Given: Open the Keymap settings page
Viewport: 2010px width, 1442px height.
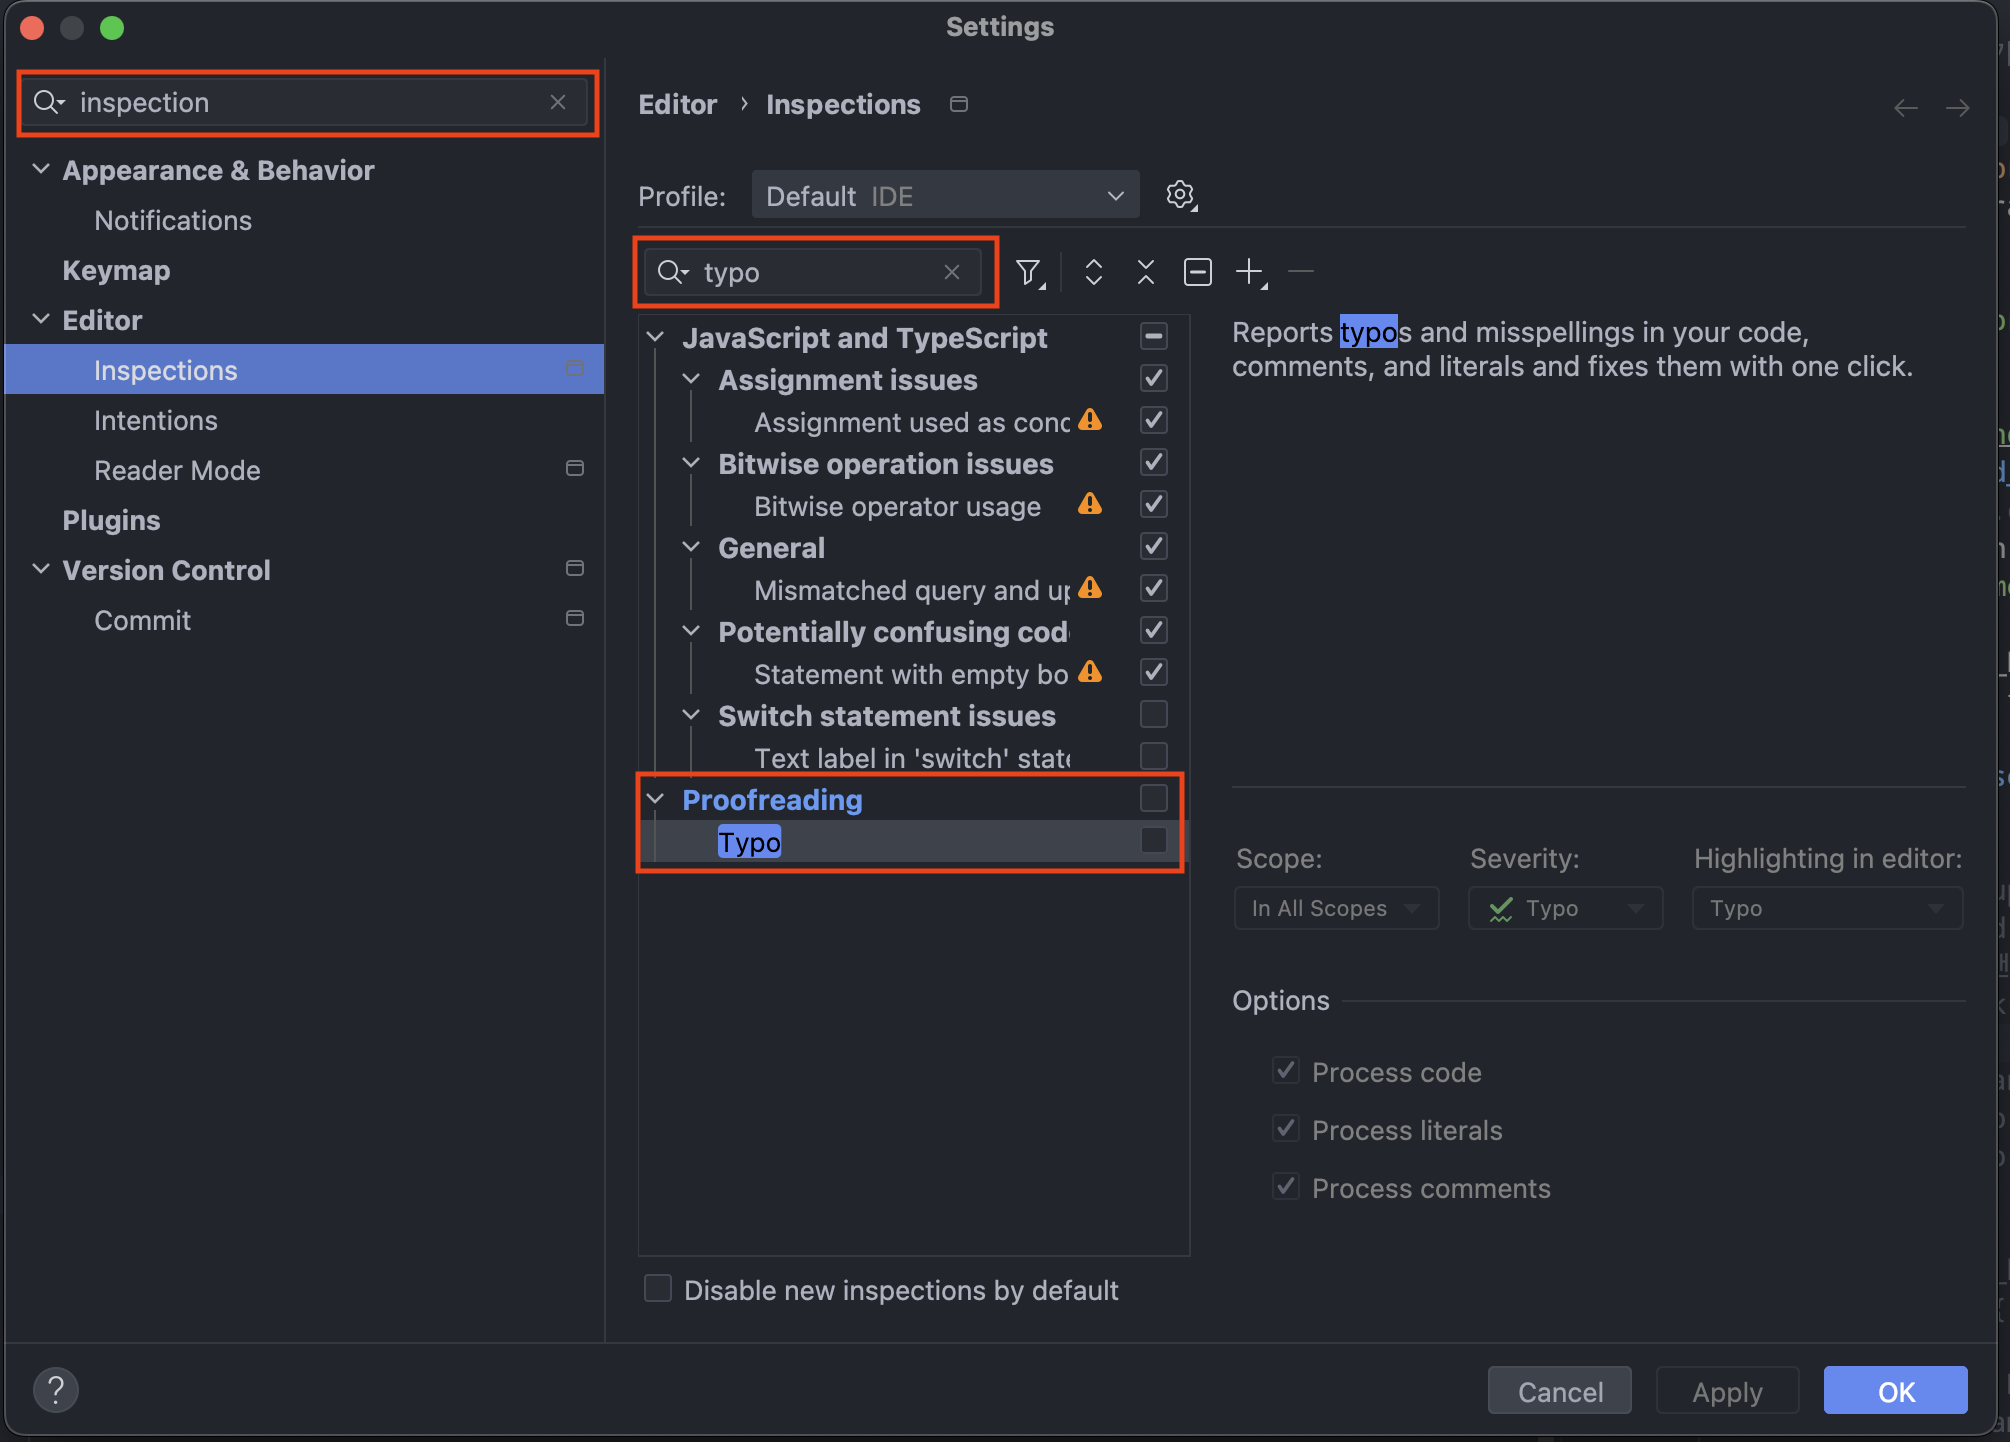Looking at the screenshot, I should 116,271.
